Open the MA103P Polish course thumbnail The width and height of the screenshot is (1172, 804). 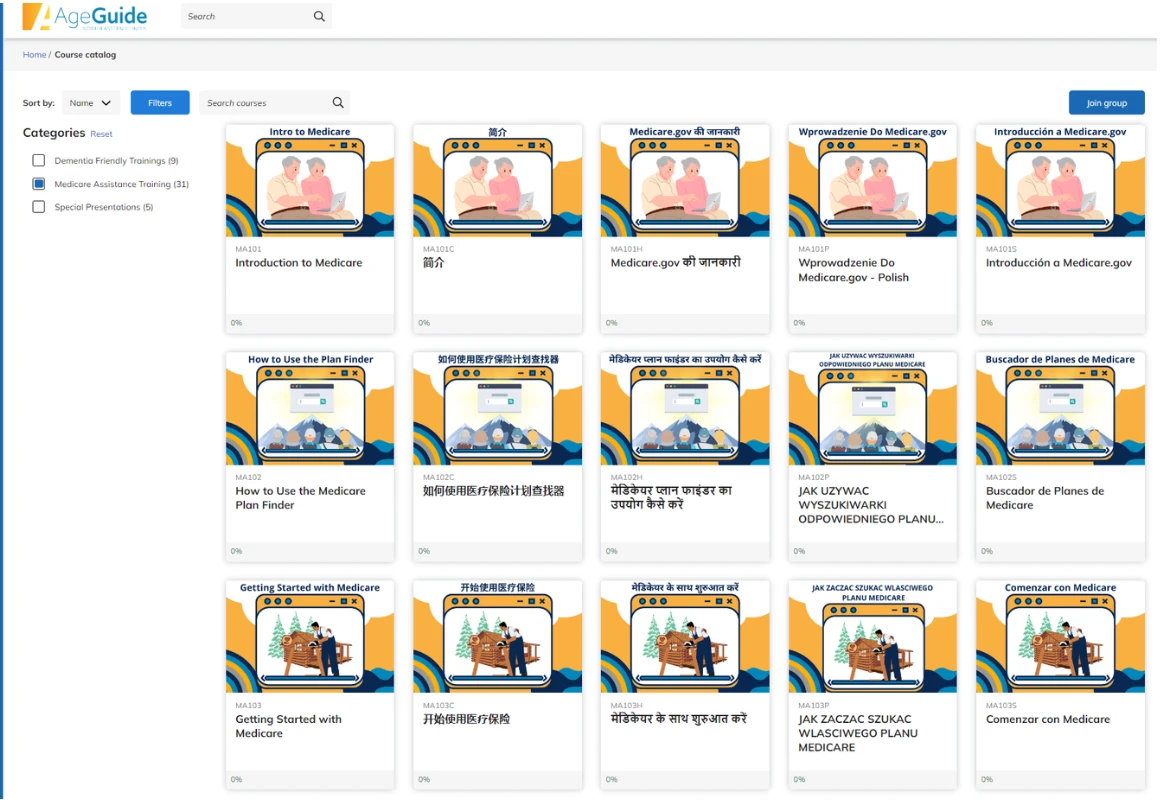[872, 637]
